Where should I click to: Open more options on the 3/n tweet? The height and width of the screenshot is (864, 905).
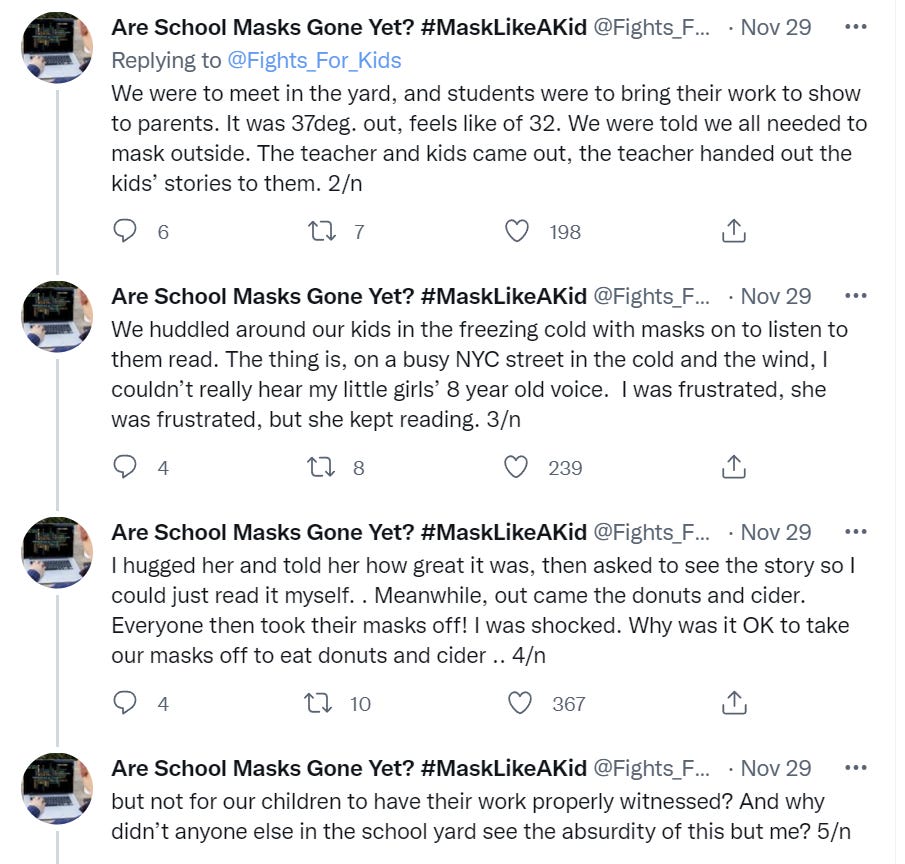[856, 296]
